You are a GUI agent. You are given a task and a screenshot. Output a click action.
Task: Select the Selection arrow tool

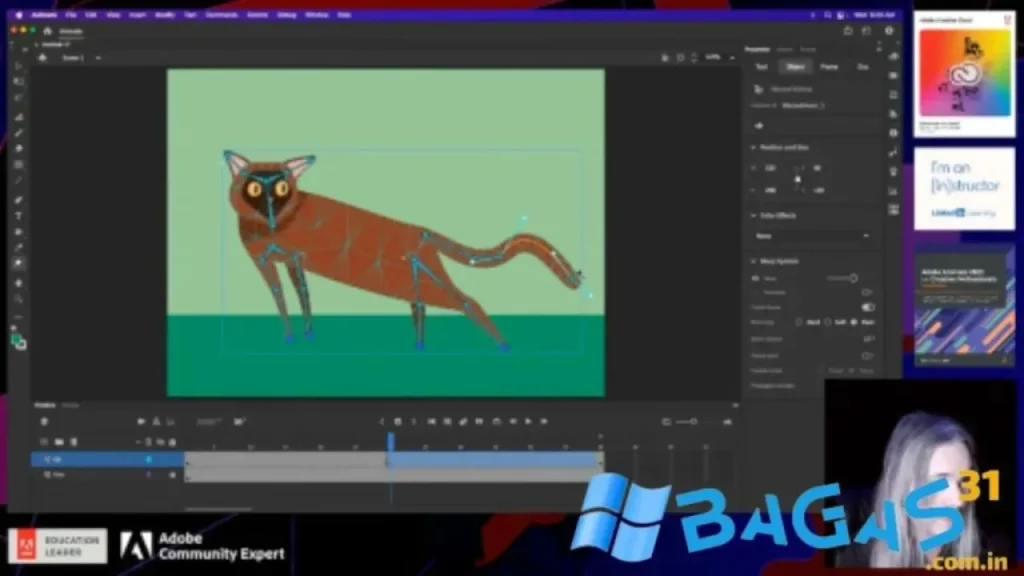click(18, 66)
